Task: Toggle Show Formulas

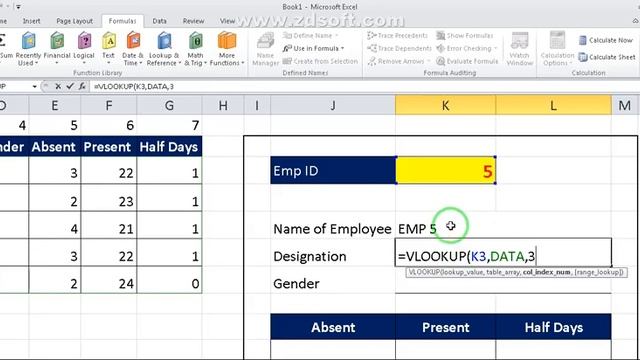Action: click(464, 36)
